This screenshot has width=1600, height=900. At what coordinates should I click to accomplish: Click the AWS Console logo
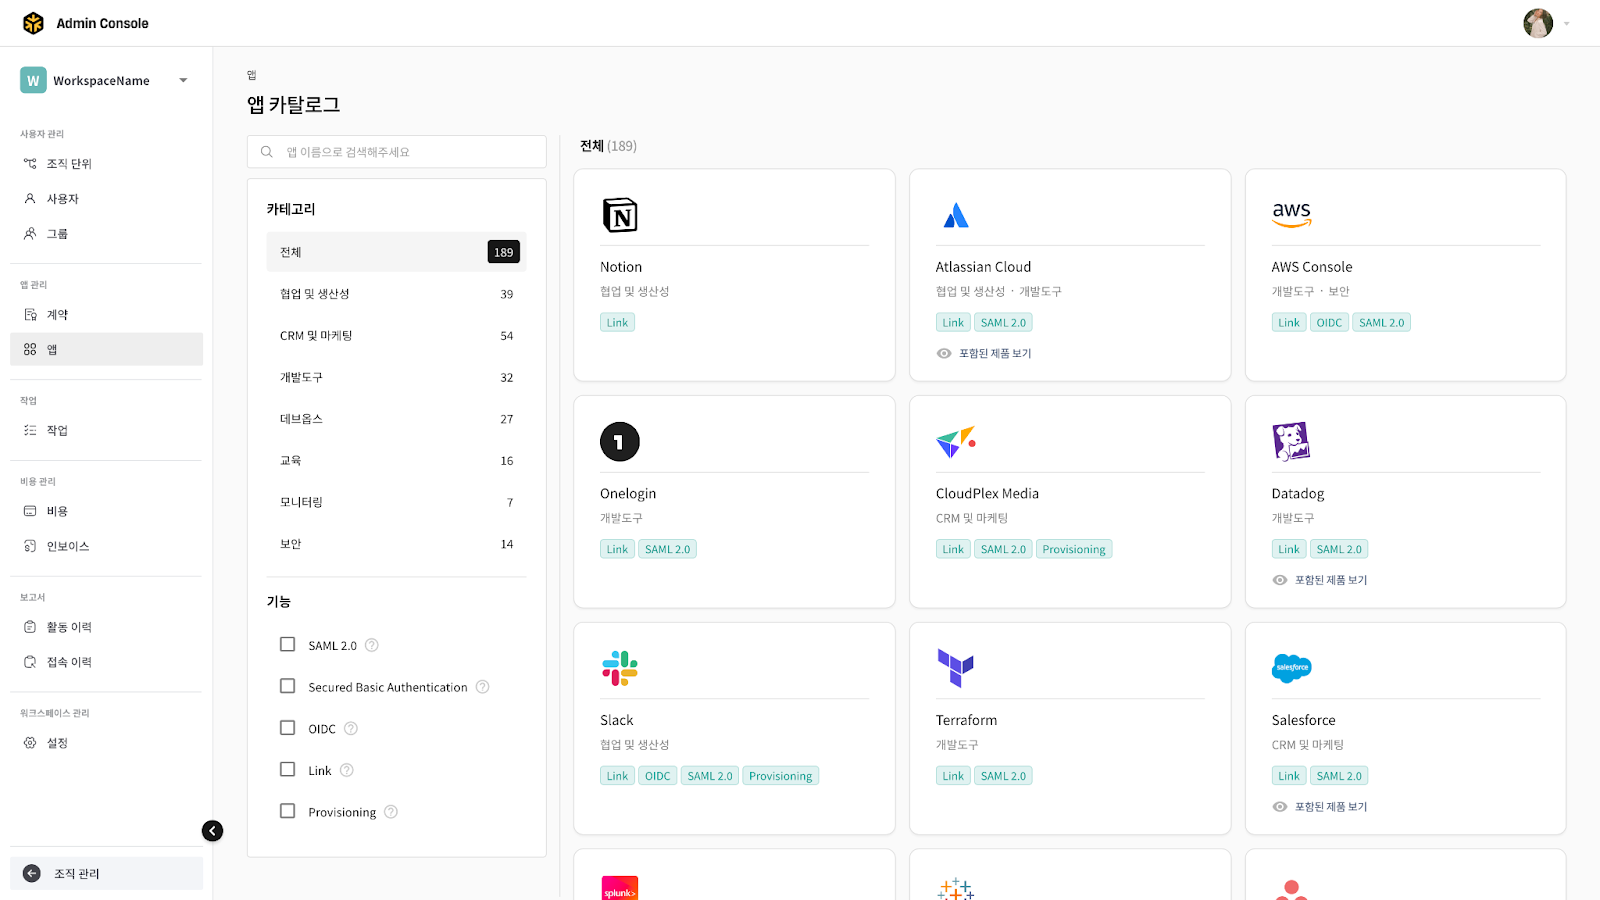(1292, 214)
